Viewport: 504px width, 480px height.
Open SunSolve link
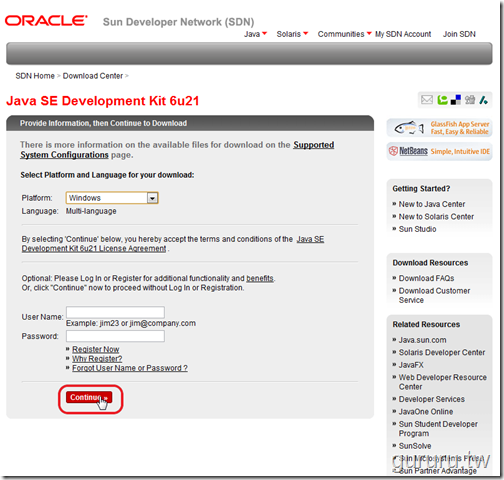pyautogui.click(x=415, y=446)
